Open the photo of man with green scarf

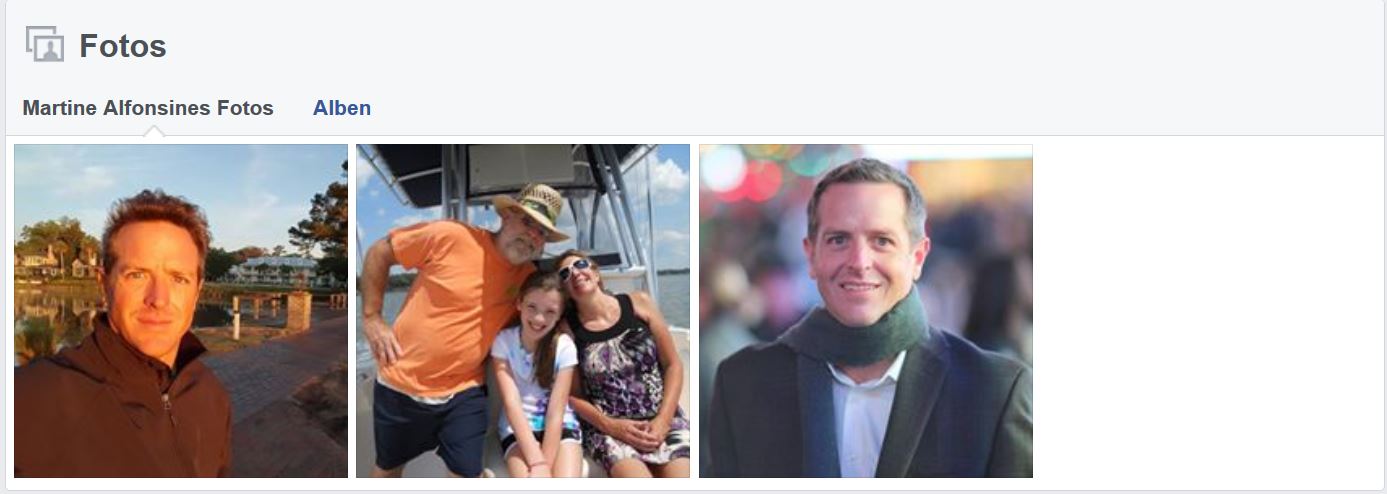pos(866,311)
